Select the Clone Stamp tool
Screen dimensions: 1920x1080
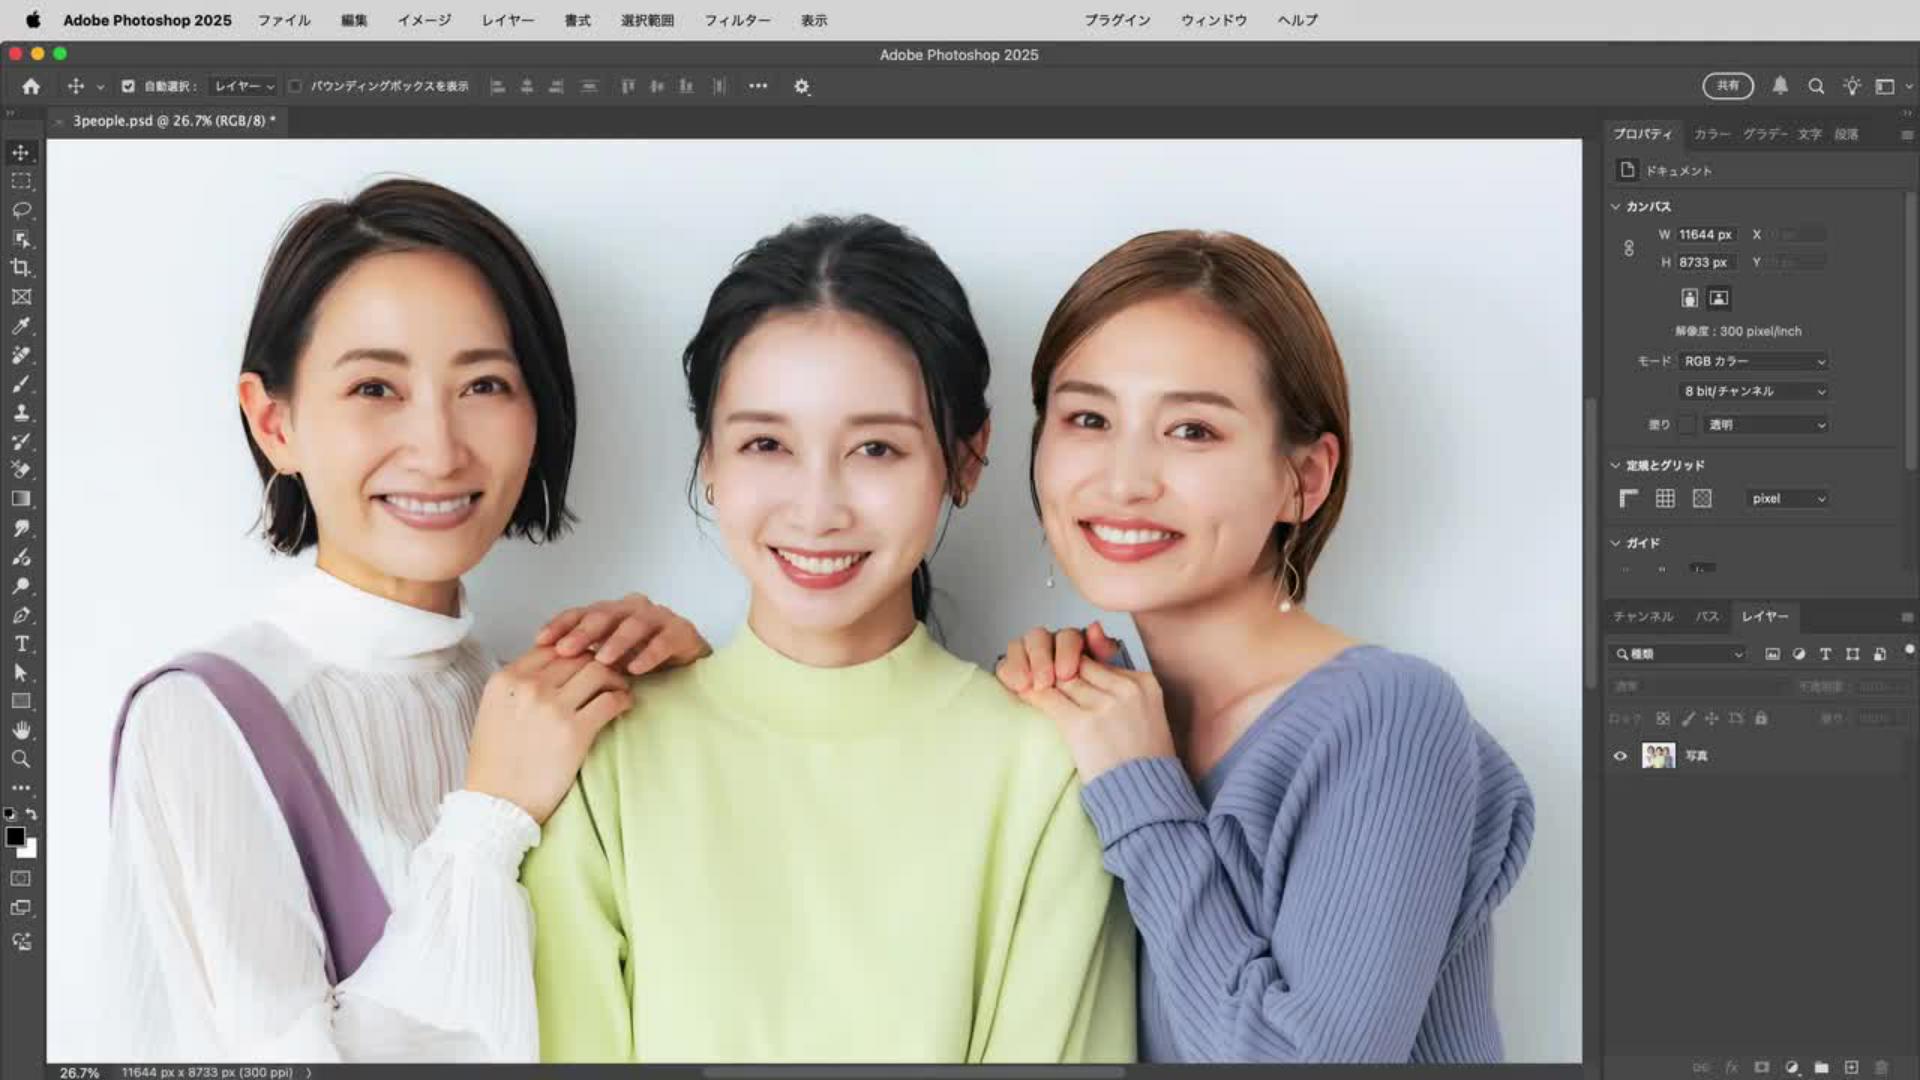click(21, 412)
